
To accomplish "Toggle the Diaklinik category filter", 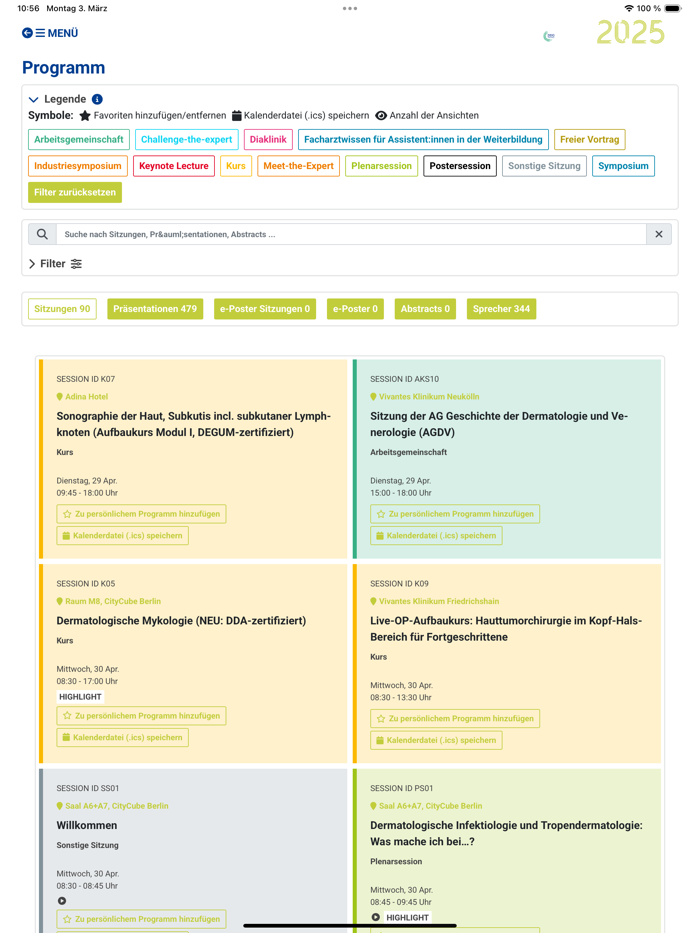I will click(x=268, y=139).
